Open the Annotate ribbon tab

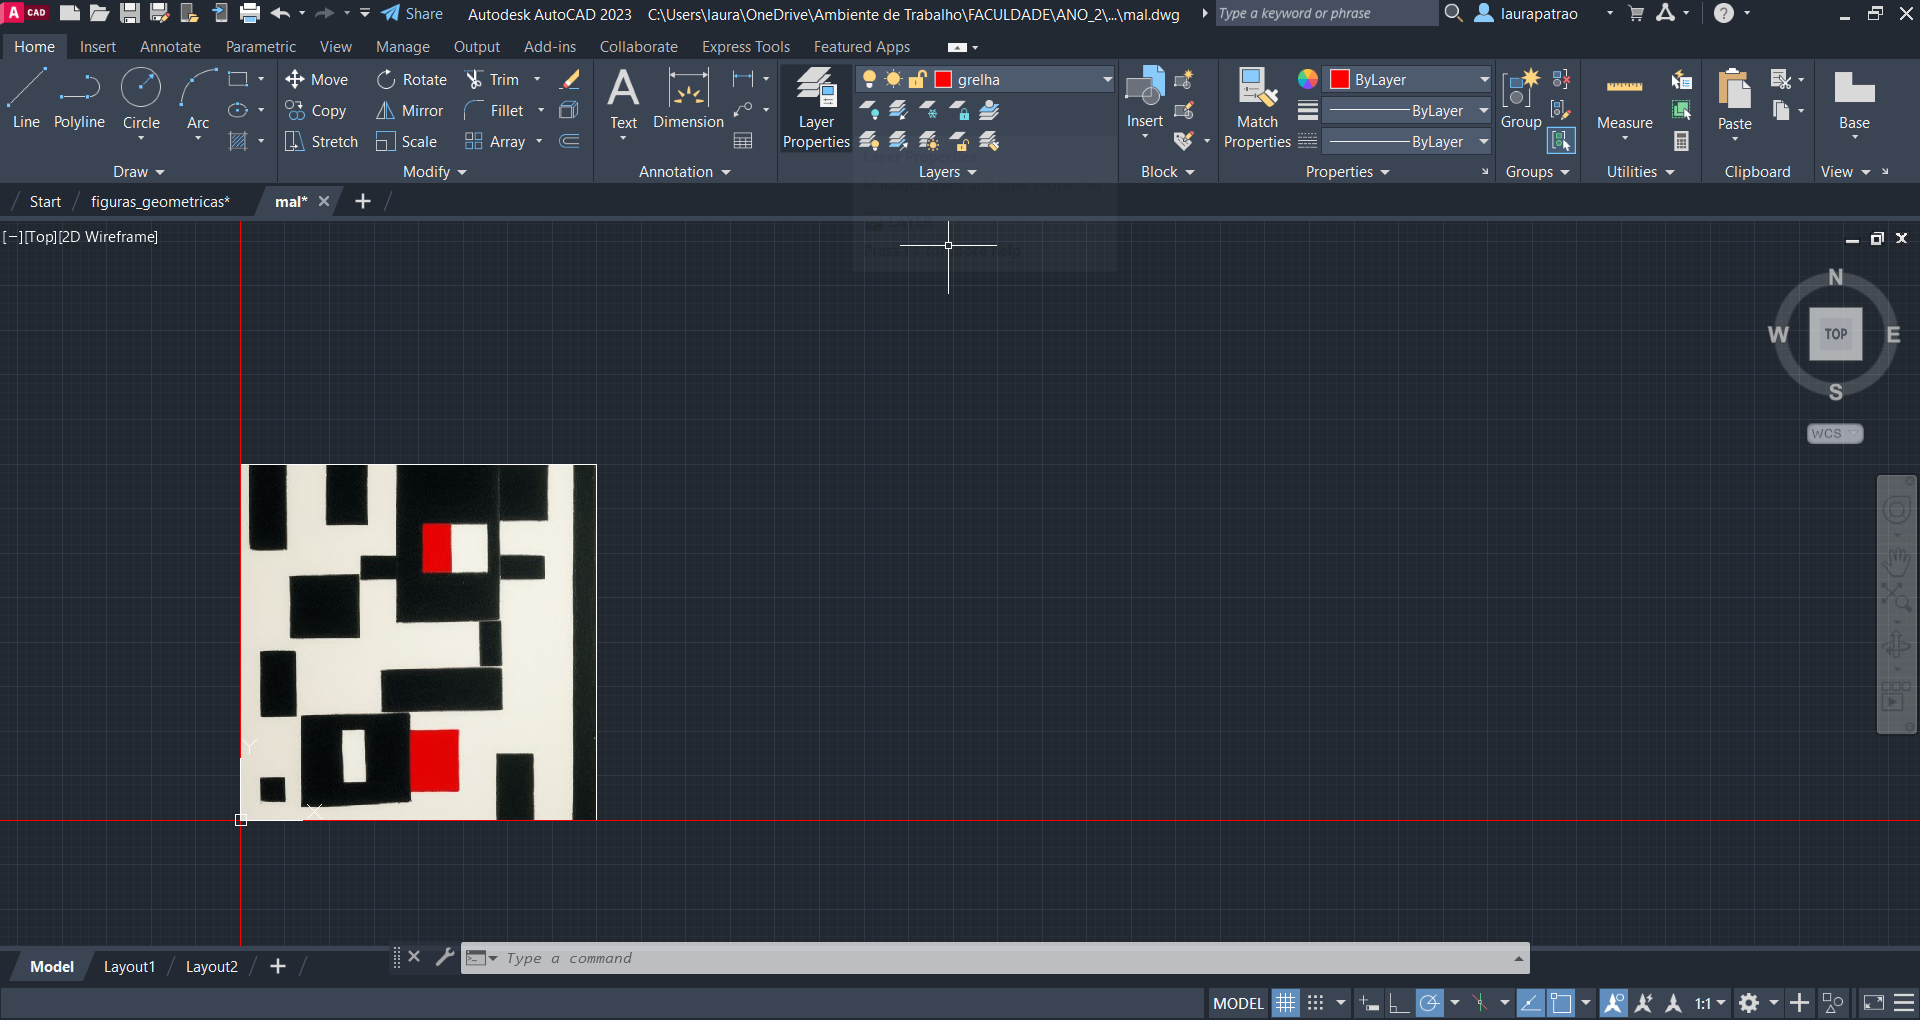click(x=170, y=47)
